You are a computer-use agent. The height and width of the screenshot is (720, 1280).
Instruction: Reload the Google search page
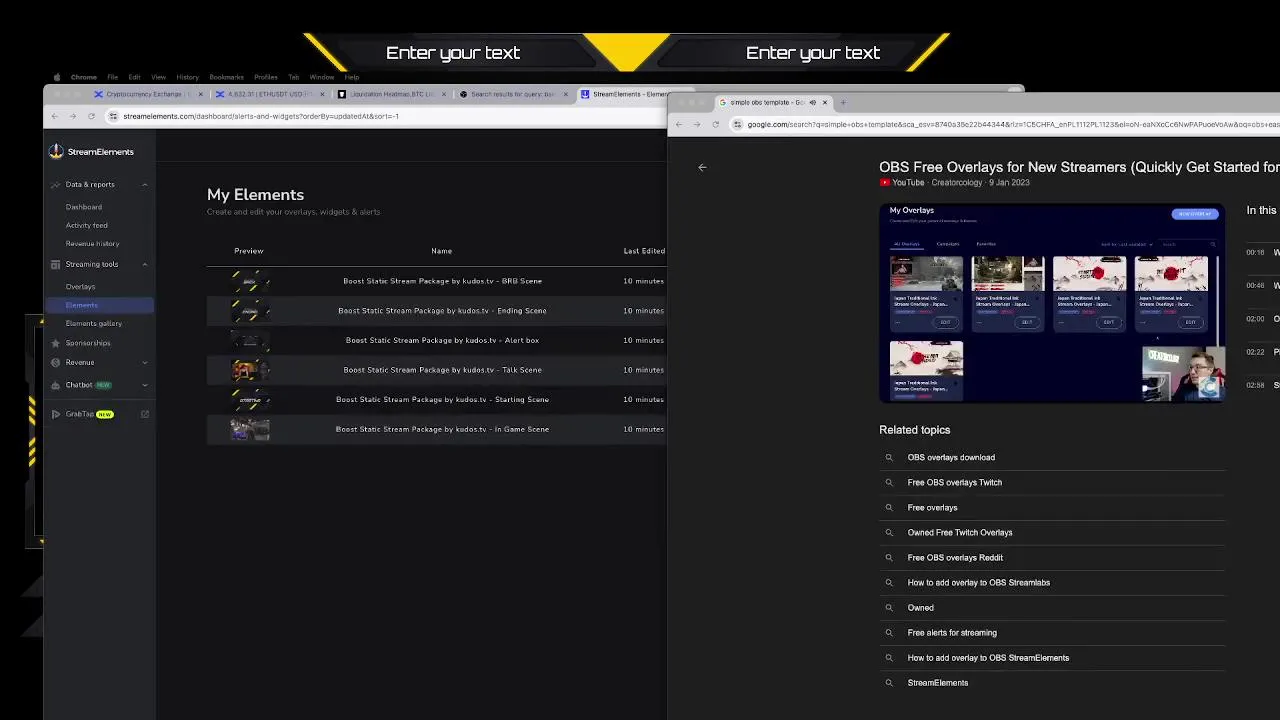point(715,124)
